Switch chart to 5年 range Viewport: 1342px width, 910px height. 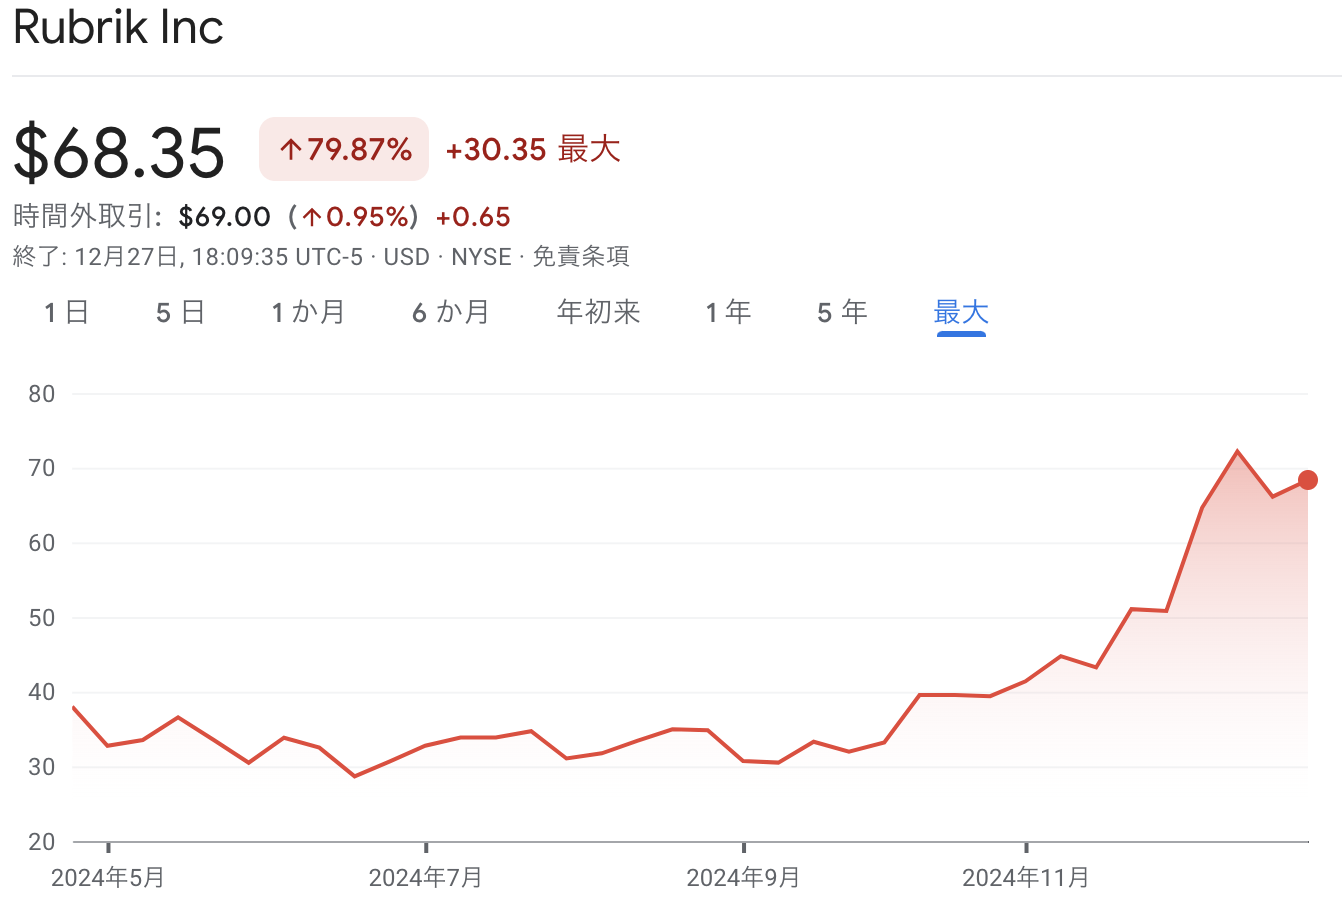point(842,312)
